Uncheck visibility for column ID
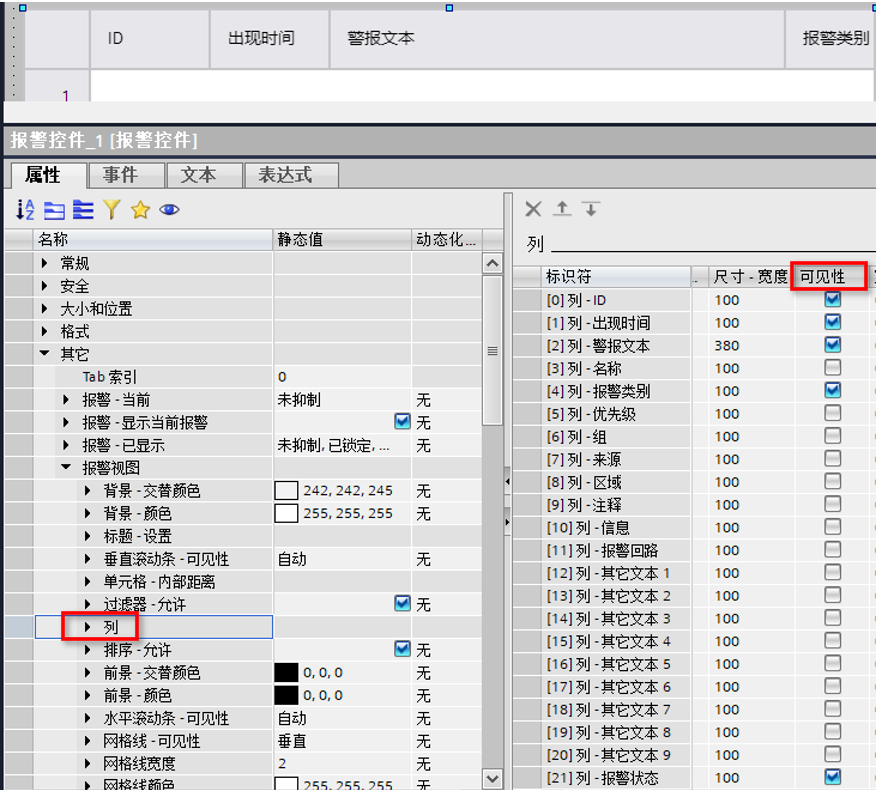 832,300
